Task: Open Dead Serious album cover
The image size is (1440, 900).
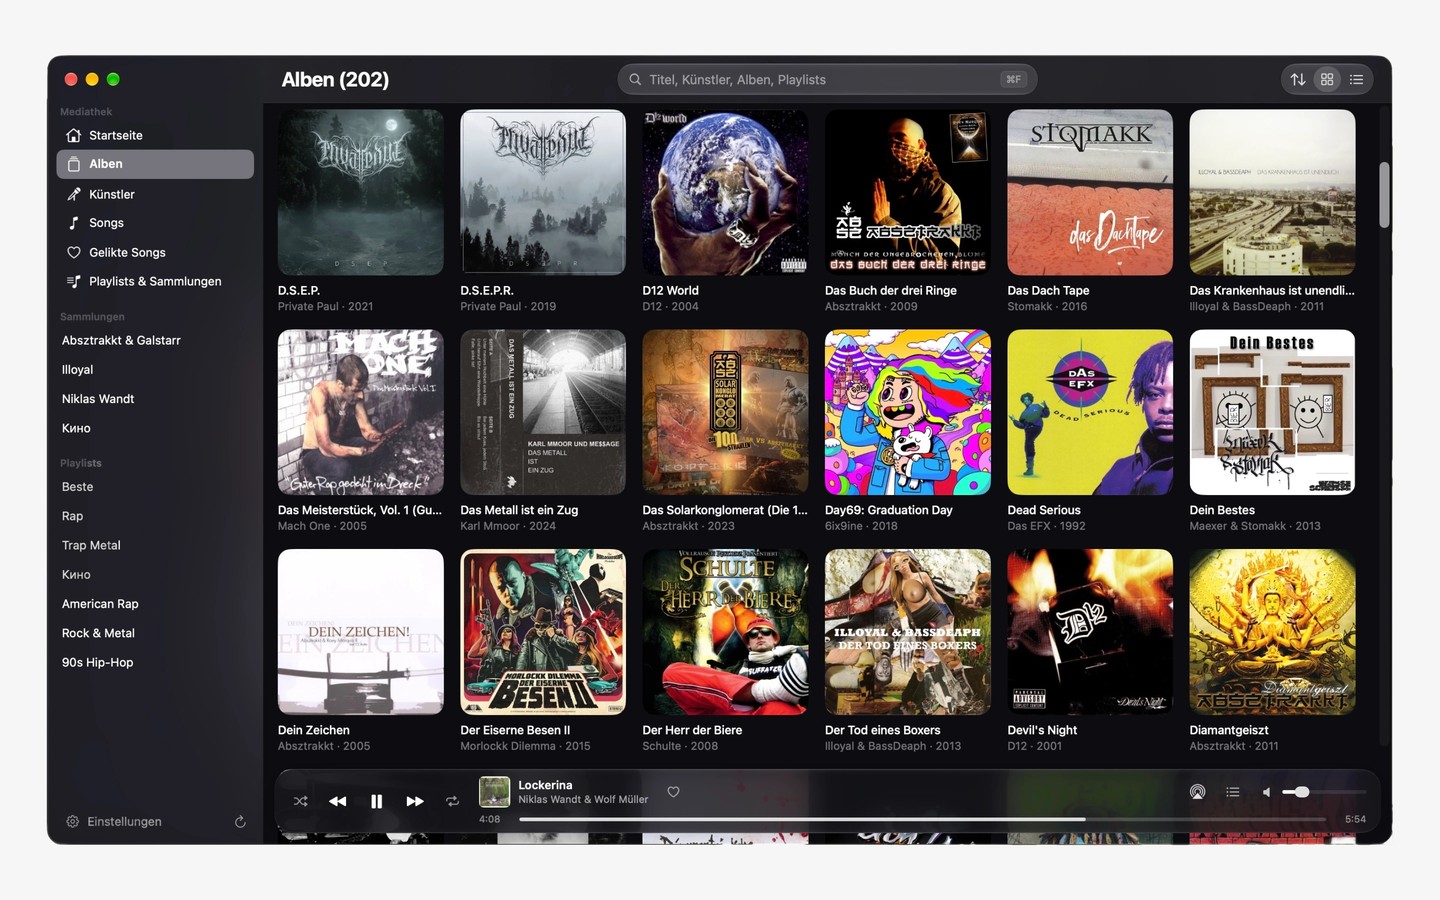Action: [1090, 412]
